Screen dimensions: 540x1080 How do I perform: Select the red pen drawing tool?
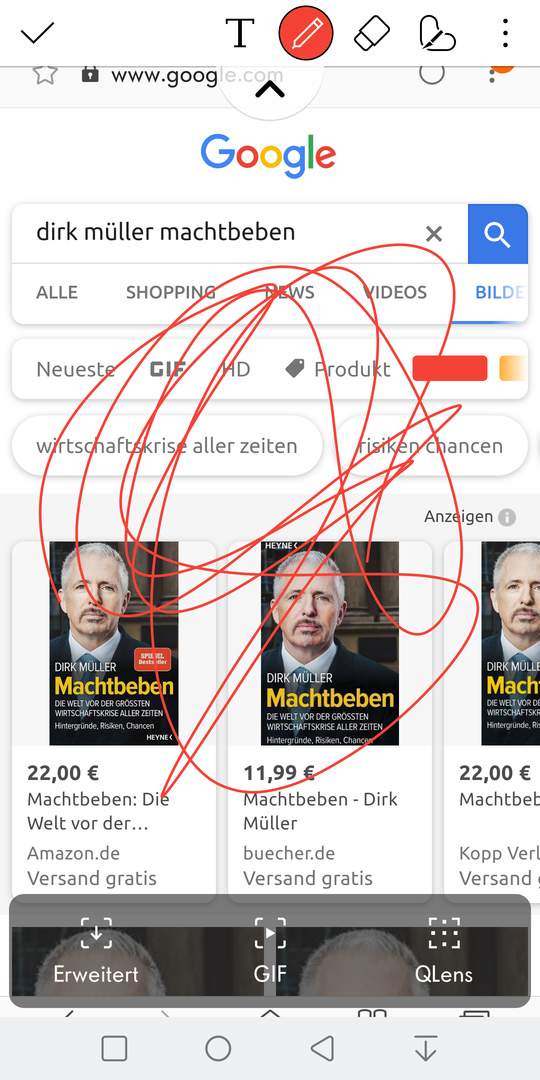click(306, 33)
